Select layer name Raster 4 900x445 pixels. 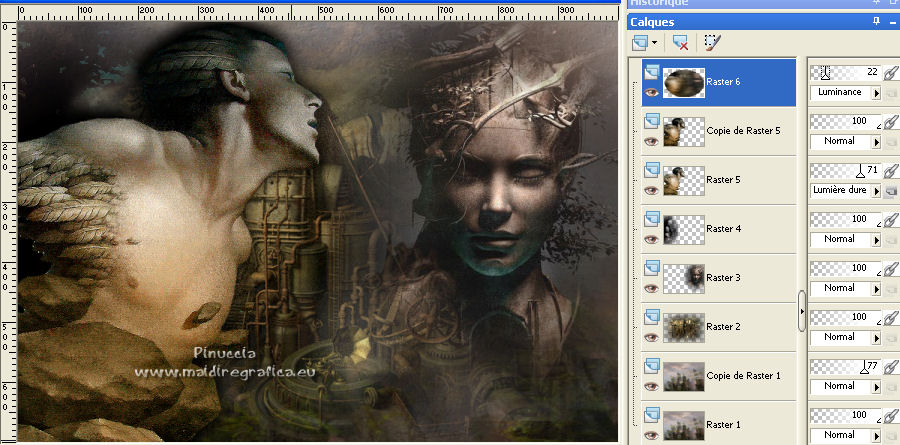point(723,229)
